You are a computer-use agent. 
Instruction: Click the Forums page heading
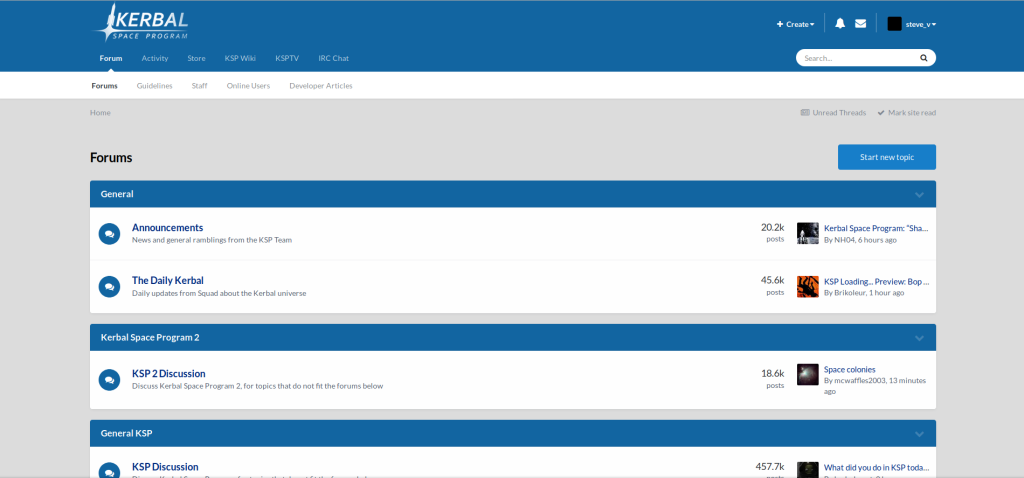111,157
